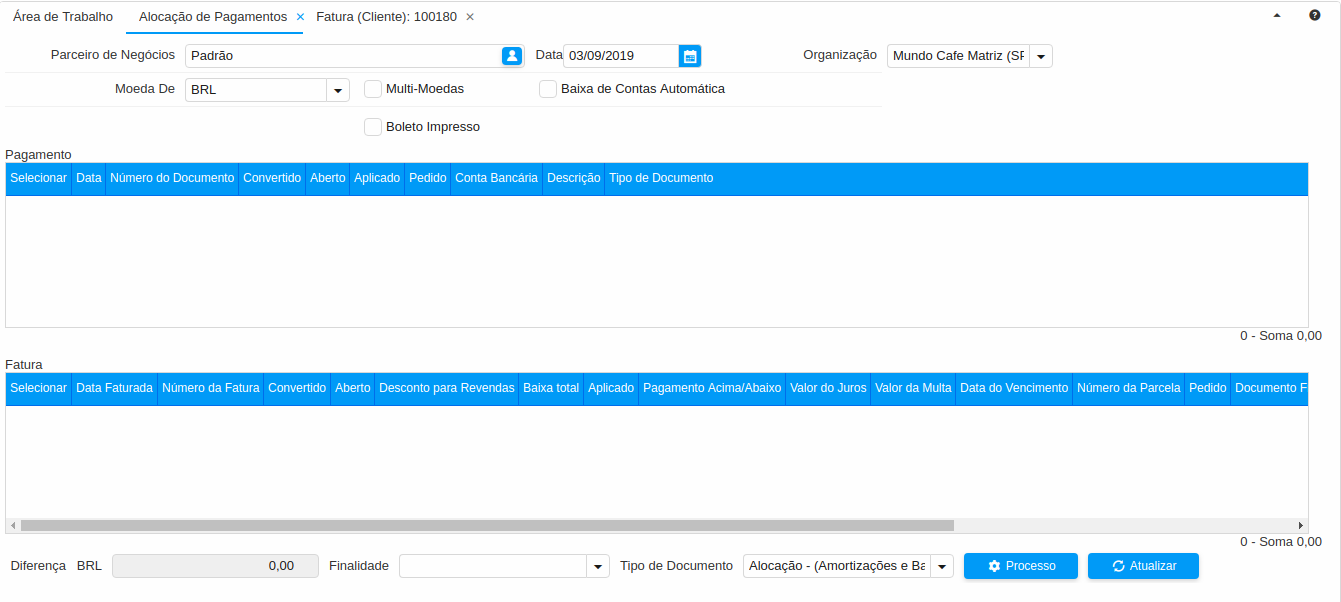
Task: Close the Fatura (Cliente) 100180 tab
Action: 470,17
